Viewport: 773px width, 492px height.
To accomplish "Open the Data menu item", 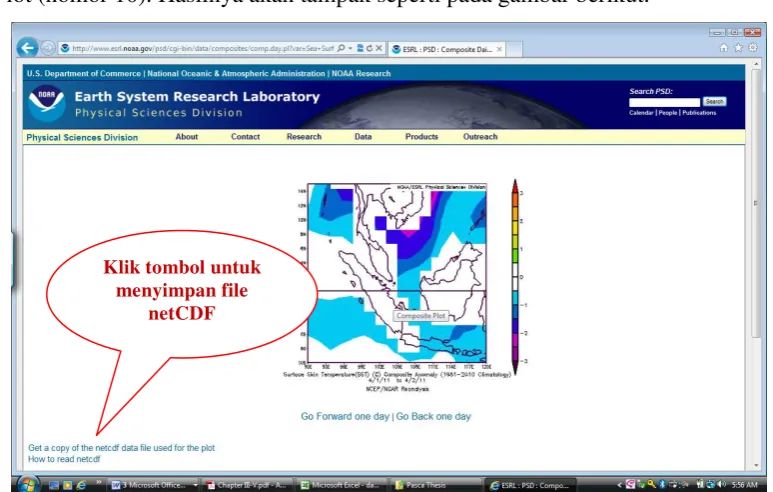I will pyautogui.click(x=363, y=137).
